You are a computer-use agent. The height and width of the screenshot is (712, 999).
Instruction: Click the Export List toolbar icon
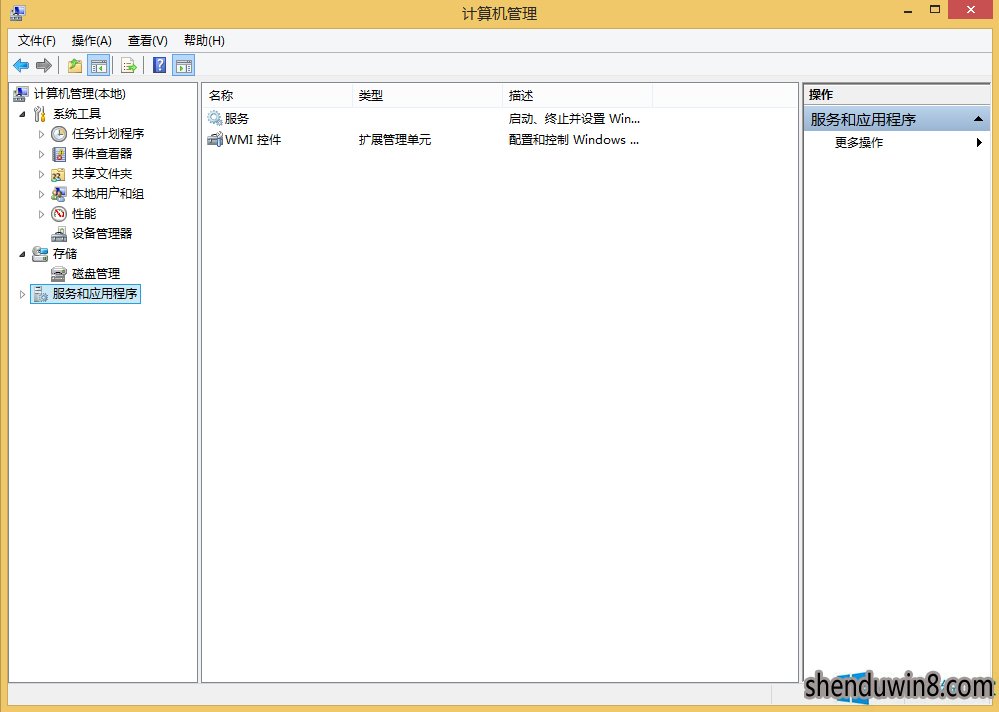point(129,65)
